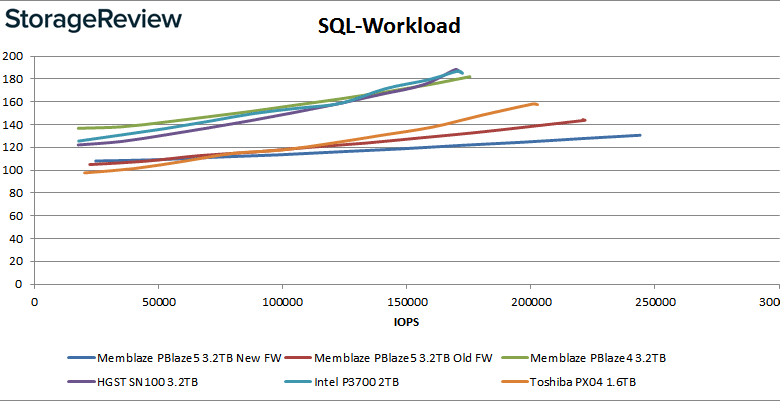Click red legend line for PBlaze5 Old FW
The image size is (780, 401).
click(299, 358)
